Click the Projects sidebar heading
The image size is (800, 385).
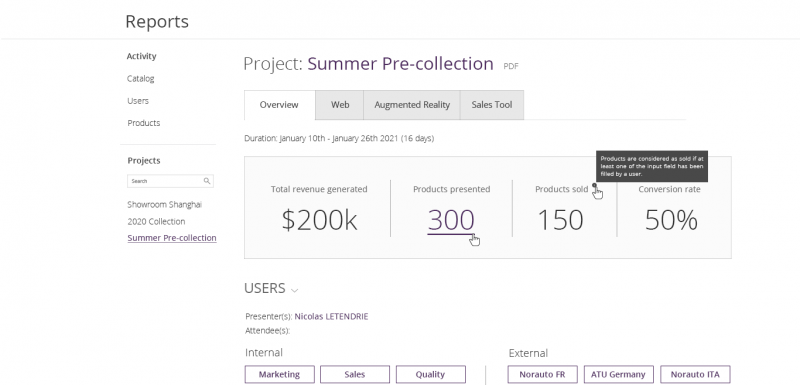click(144, 161)
